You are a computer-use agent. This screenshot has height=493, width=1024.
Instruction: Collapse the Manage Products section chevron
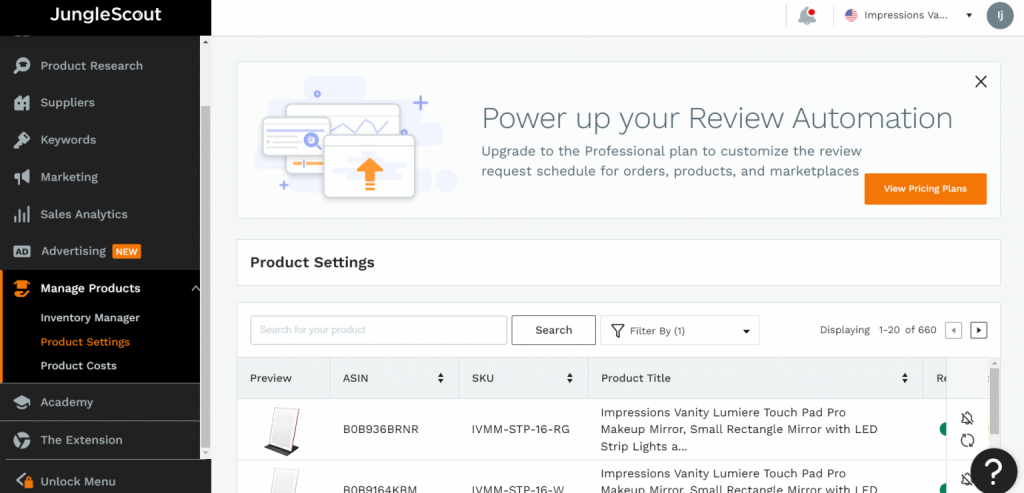pyautogui.click(x=195, y=289)
